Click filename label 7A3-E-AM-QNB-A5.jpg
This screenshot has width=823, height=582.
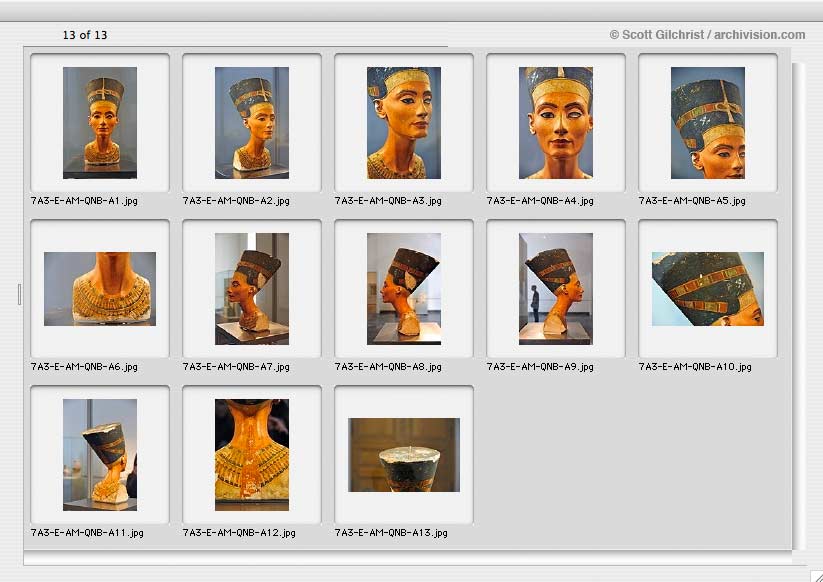pos(692,200)
